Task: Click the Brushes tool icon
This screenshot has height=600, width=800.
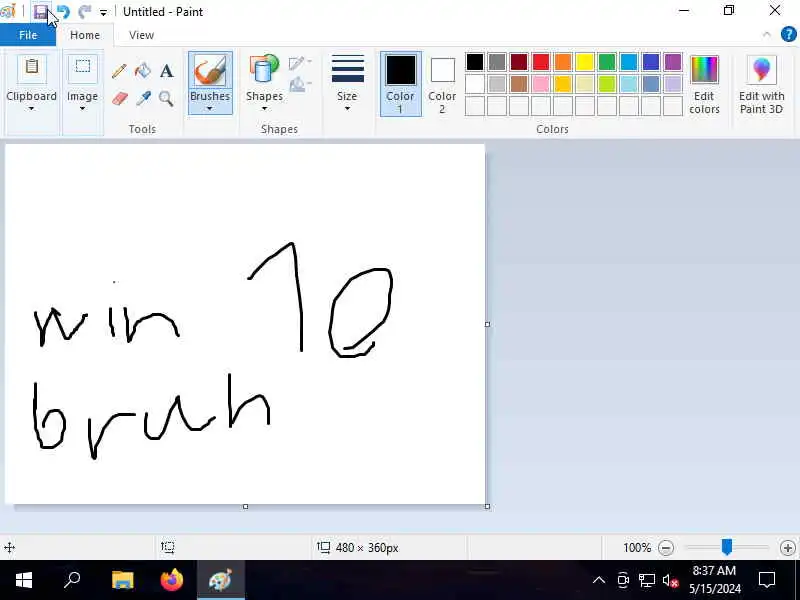Action: (x=210, y=70)
